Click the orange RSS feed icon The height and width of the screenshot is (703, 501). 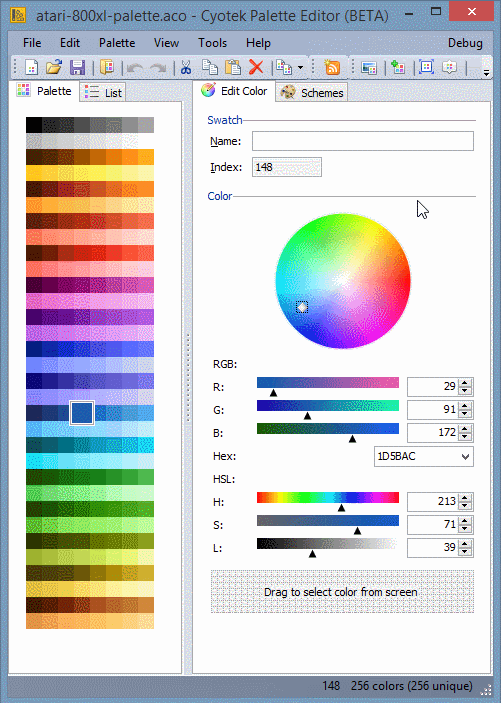[x=332, y=67]
